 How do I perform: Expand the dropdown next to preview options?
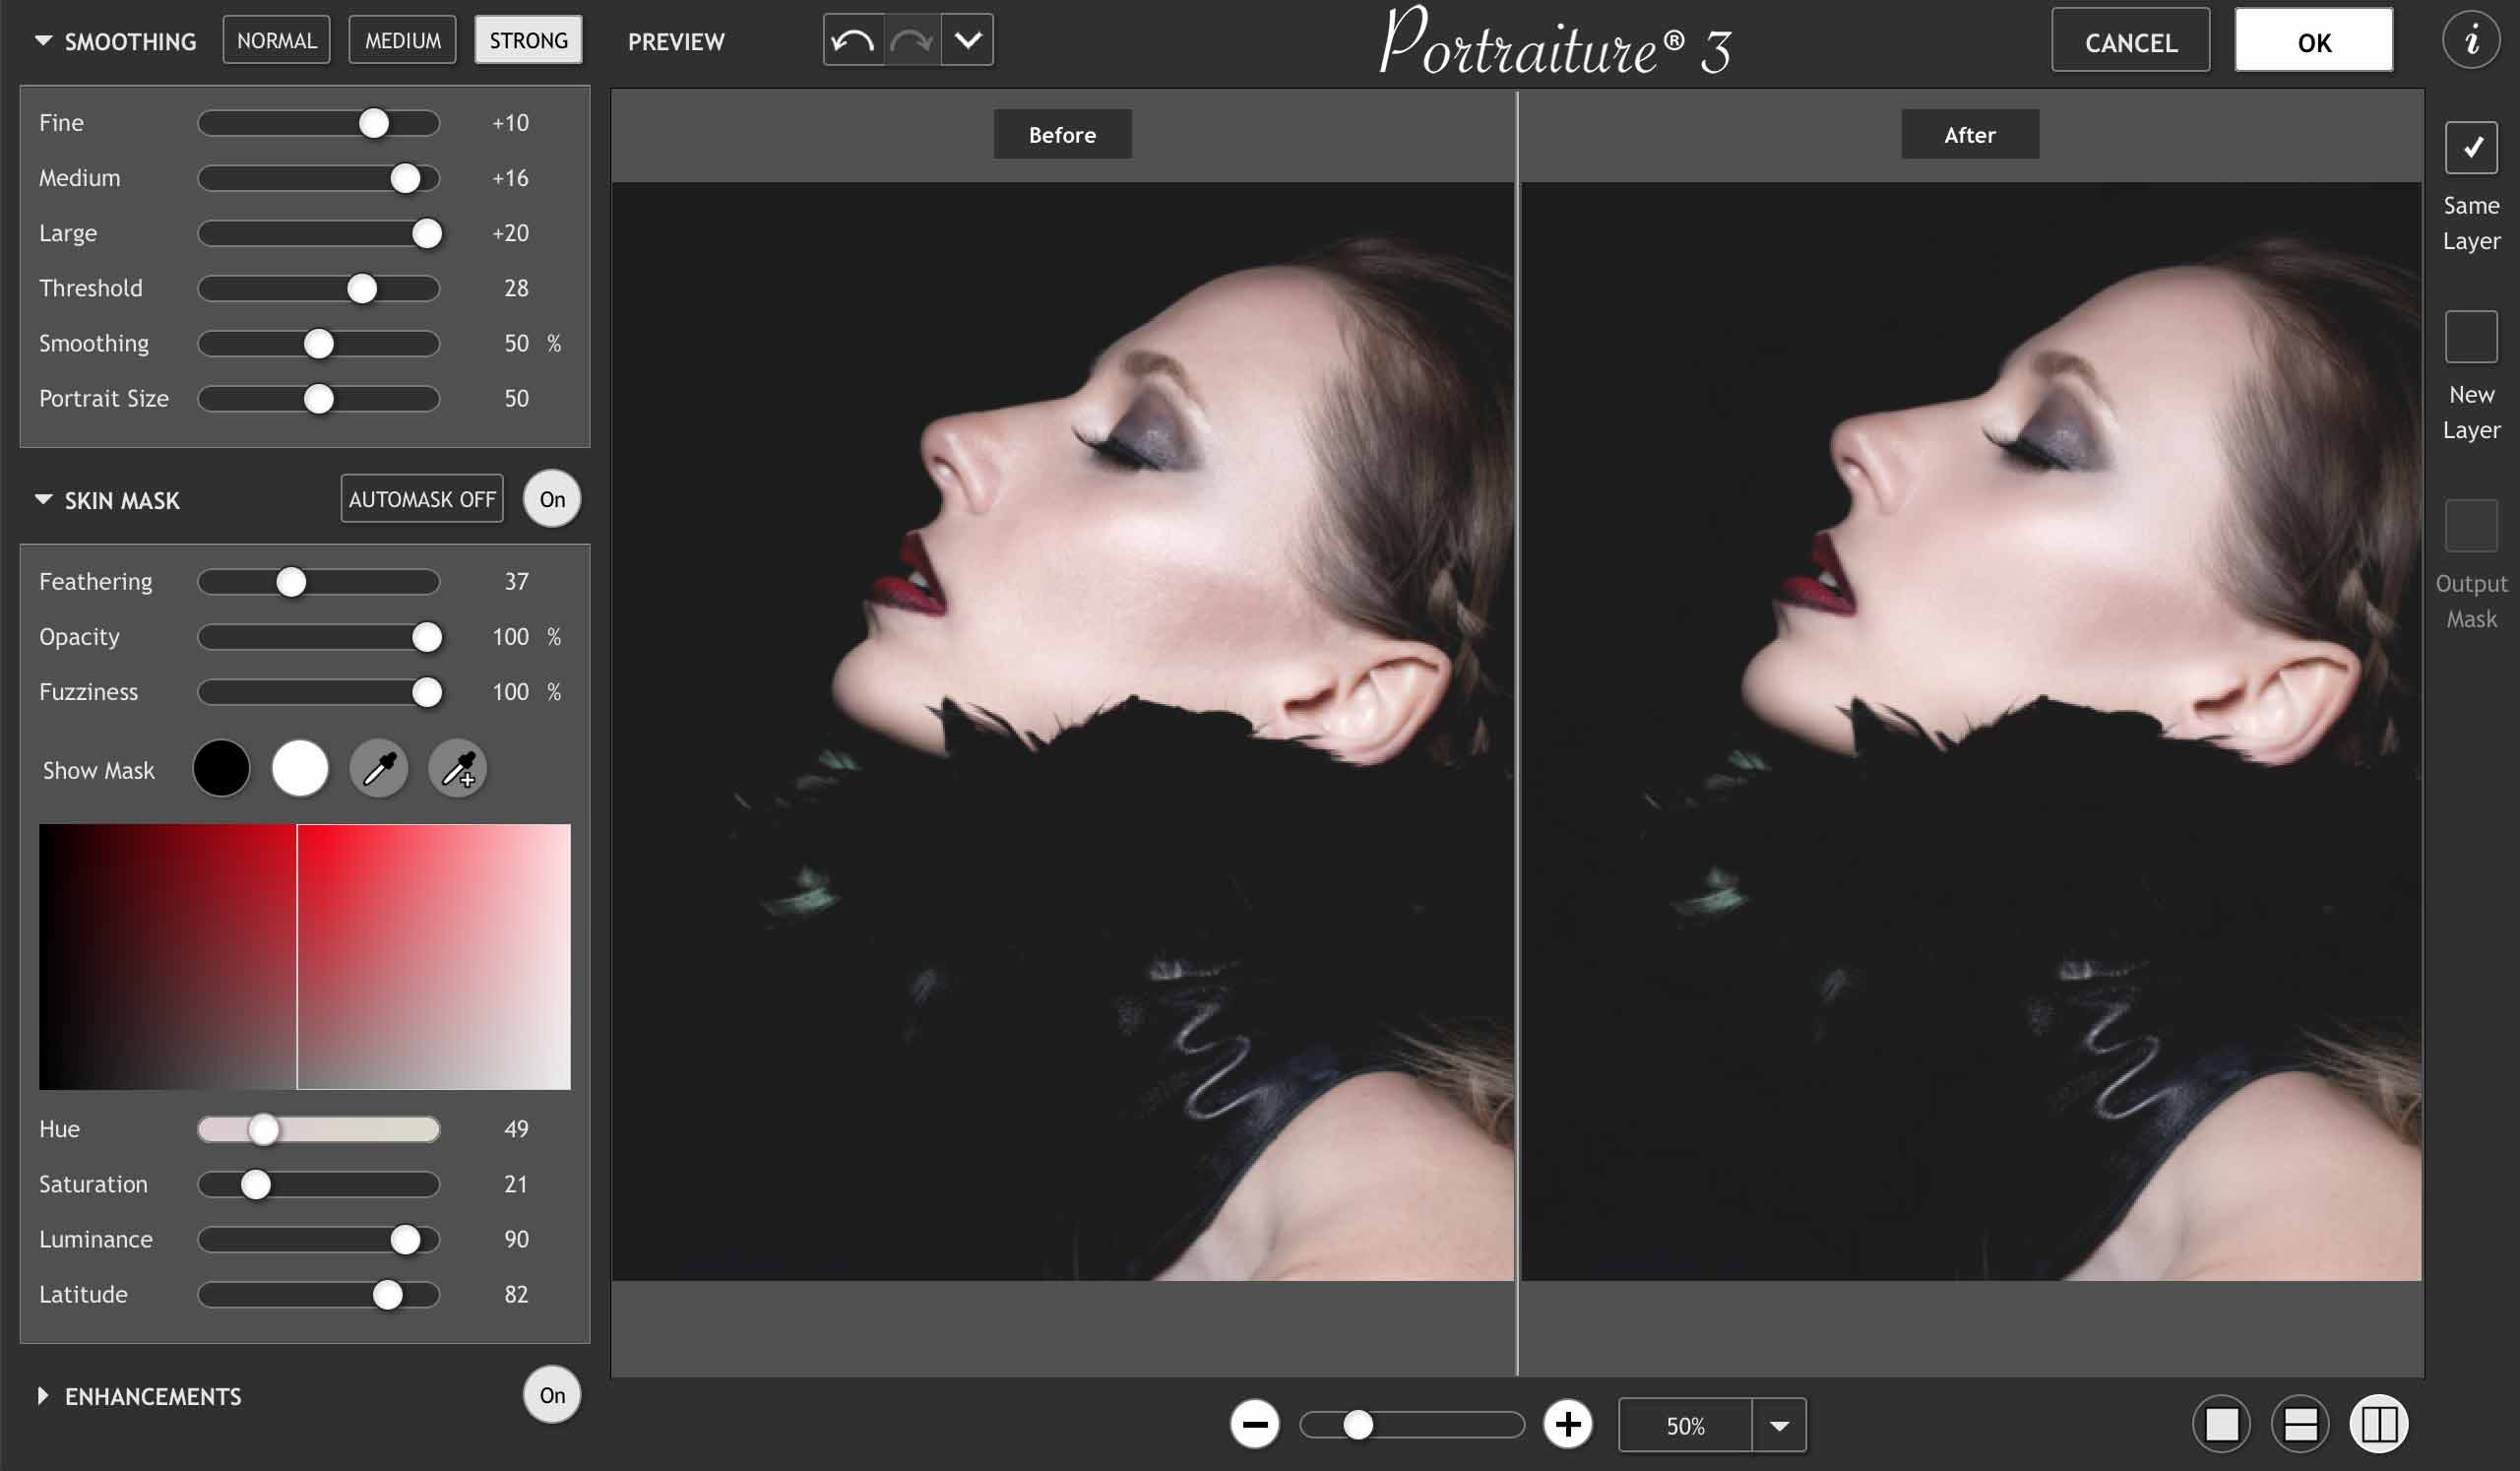pos(968,38)
